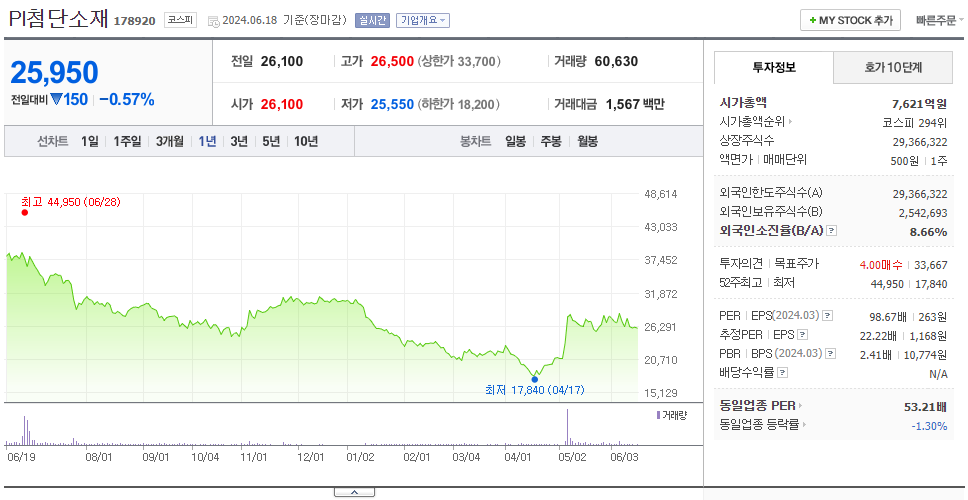
Task: Select the 3년 line chart period
Action: tap(239, 141)
